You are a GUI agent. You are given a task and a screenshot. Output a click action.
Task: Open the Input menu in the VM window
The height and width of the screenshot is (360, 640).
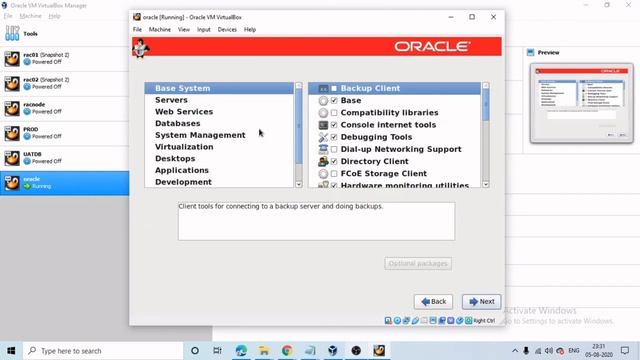[x=204, y=29]
